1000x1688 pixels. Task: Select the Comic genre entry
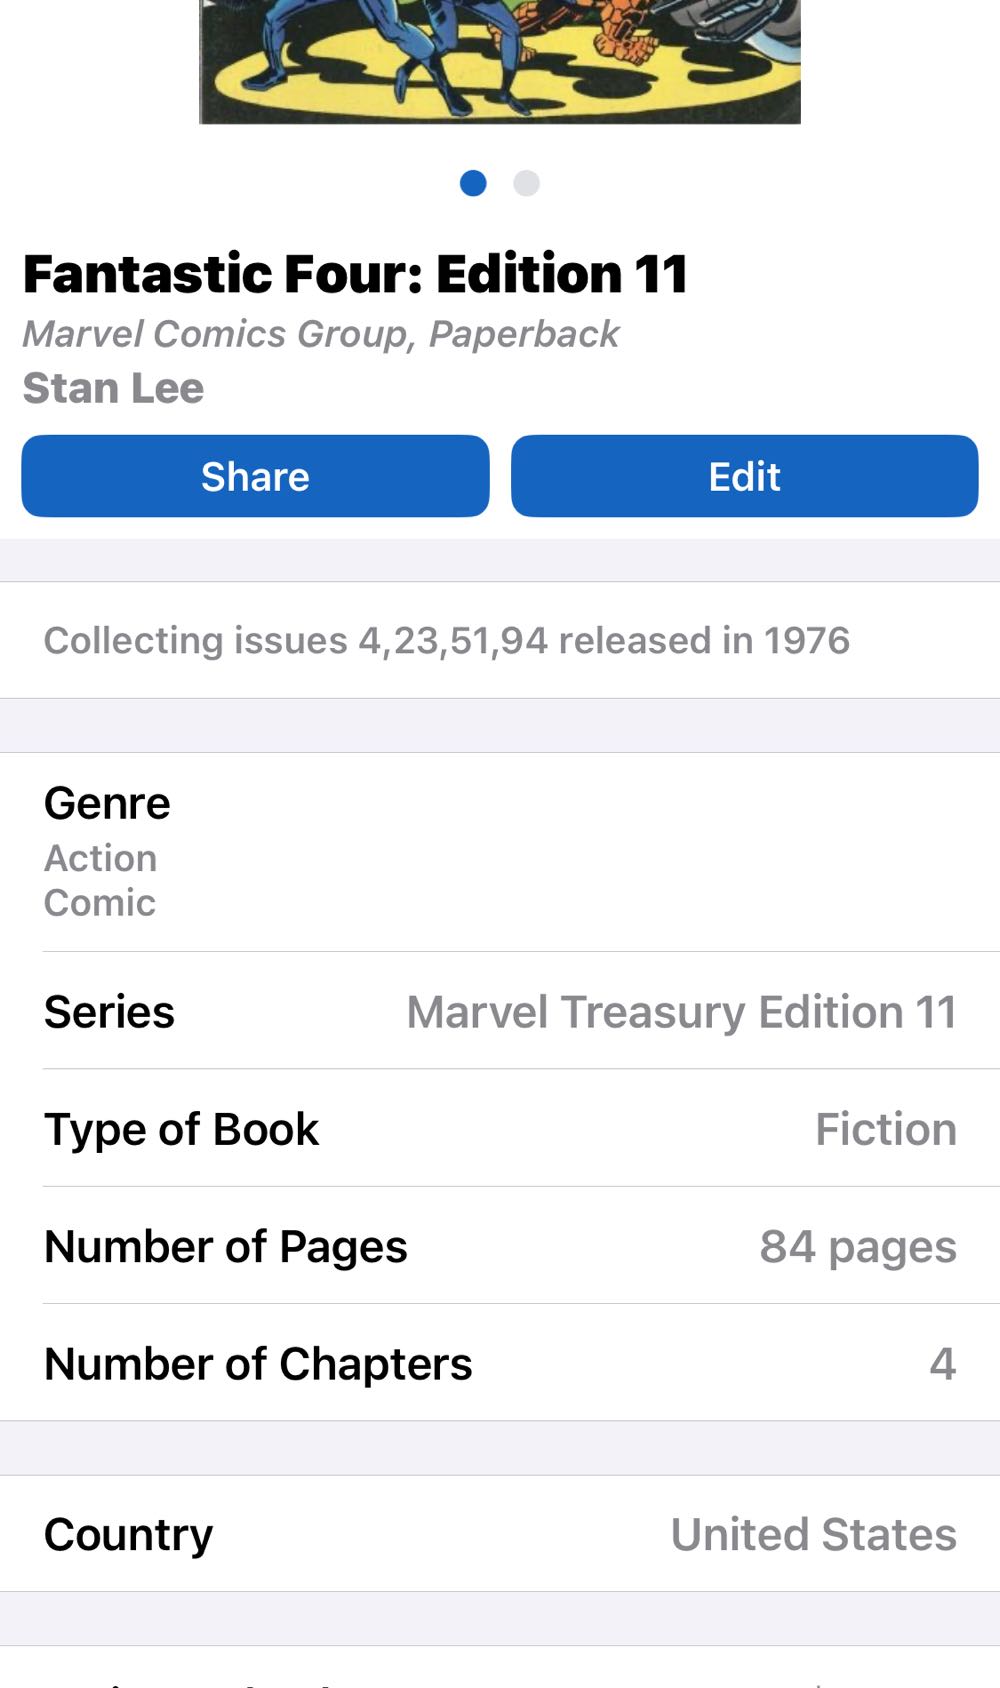pyautogui.click(x=100, y=903)
